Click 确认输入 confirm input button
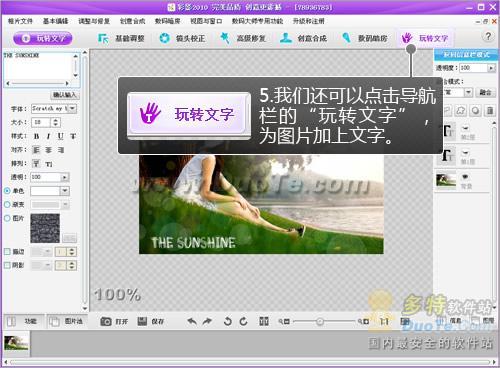The height and width of the screenshot is (368, 500). pyautogui.click(x=65, y=95)
